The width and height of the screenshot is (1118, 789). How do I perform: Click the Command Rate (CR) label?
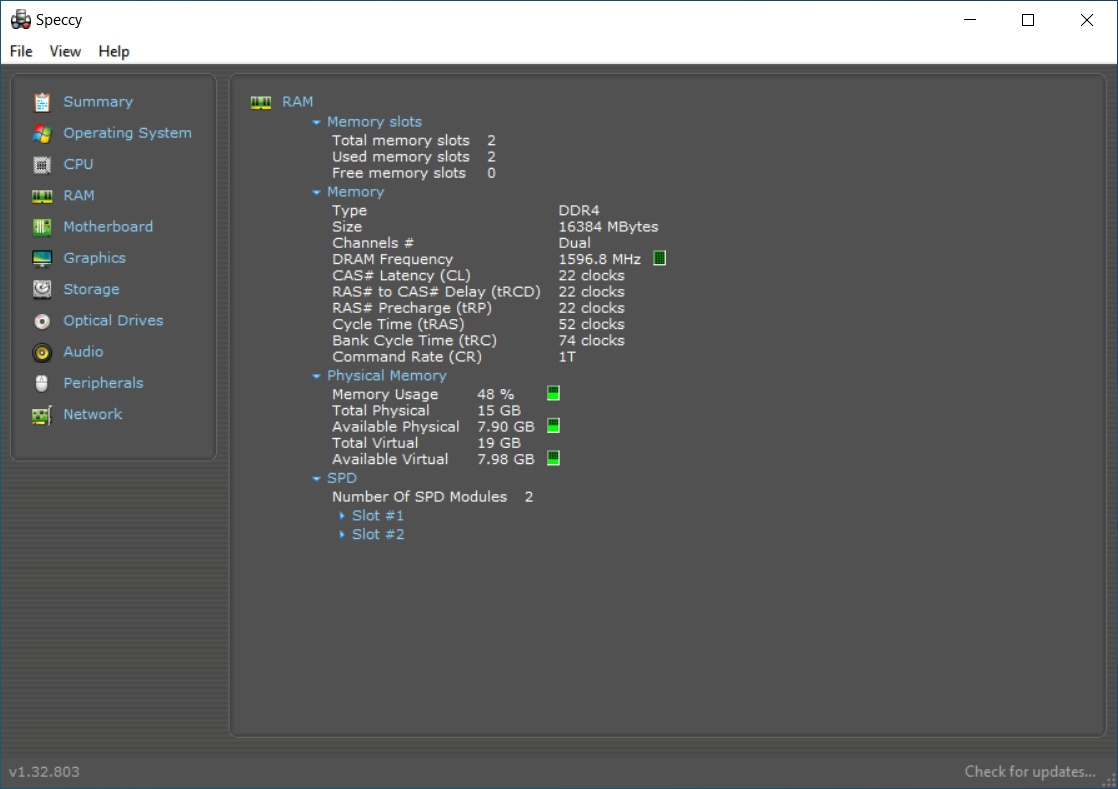[x=407, y=357]
